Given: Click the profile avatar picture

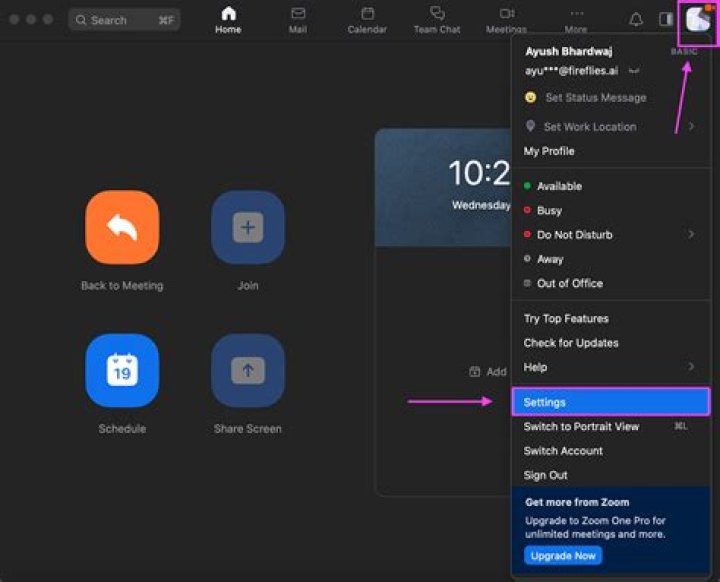Looking at the screenshot, I should click(x=697, y=21).
